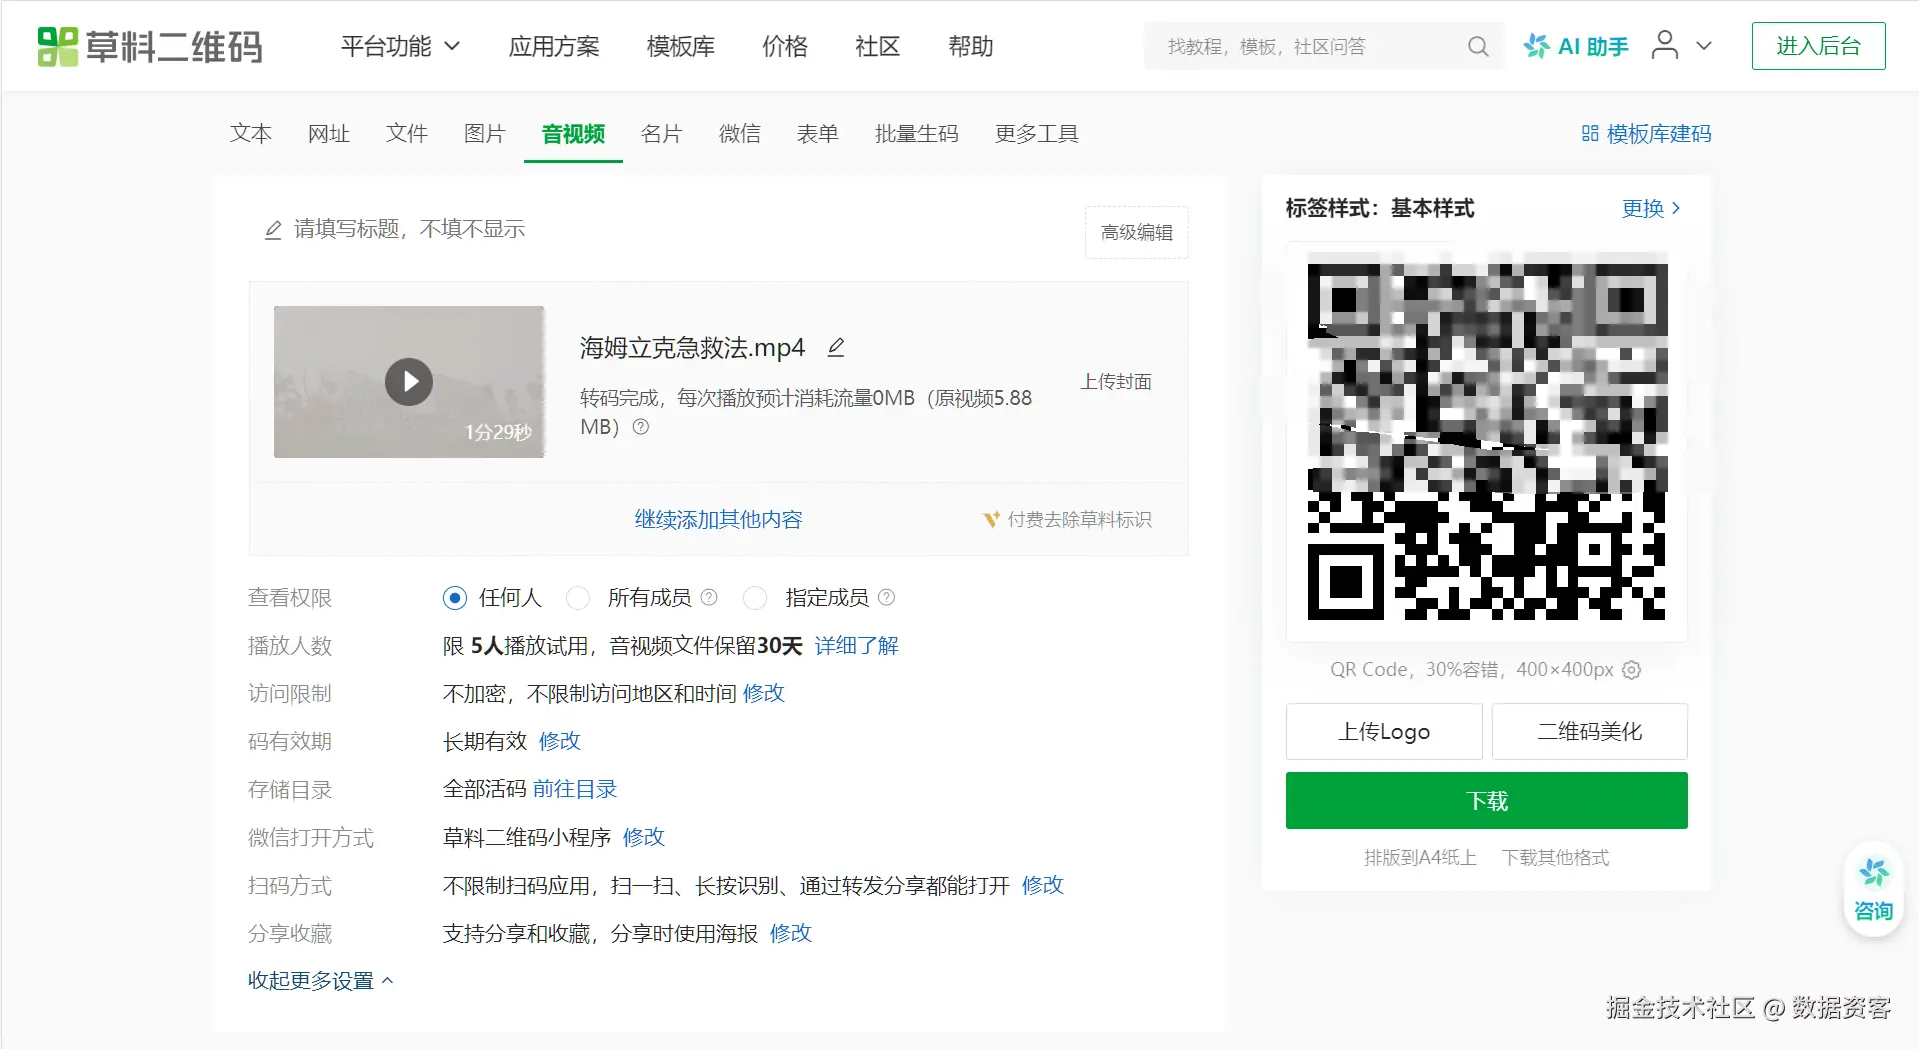Viewport: 1919px width, 1049px height.
Task: Open the 咨询 floating consultation widget
Action: pos(1873,889)
